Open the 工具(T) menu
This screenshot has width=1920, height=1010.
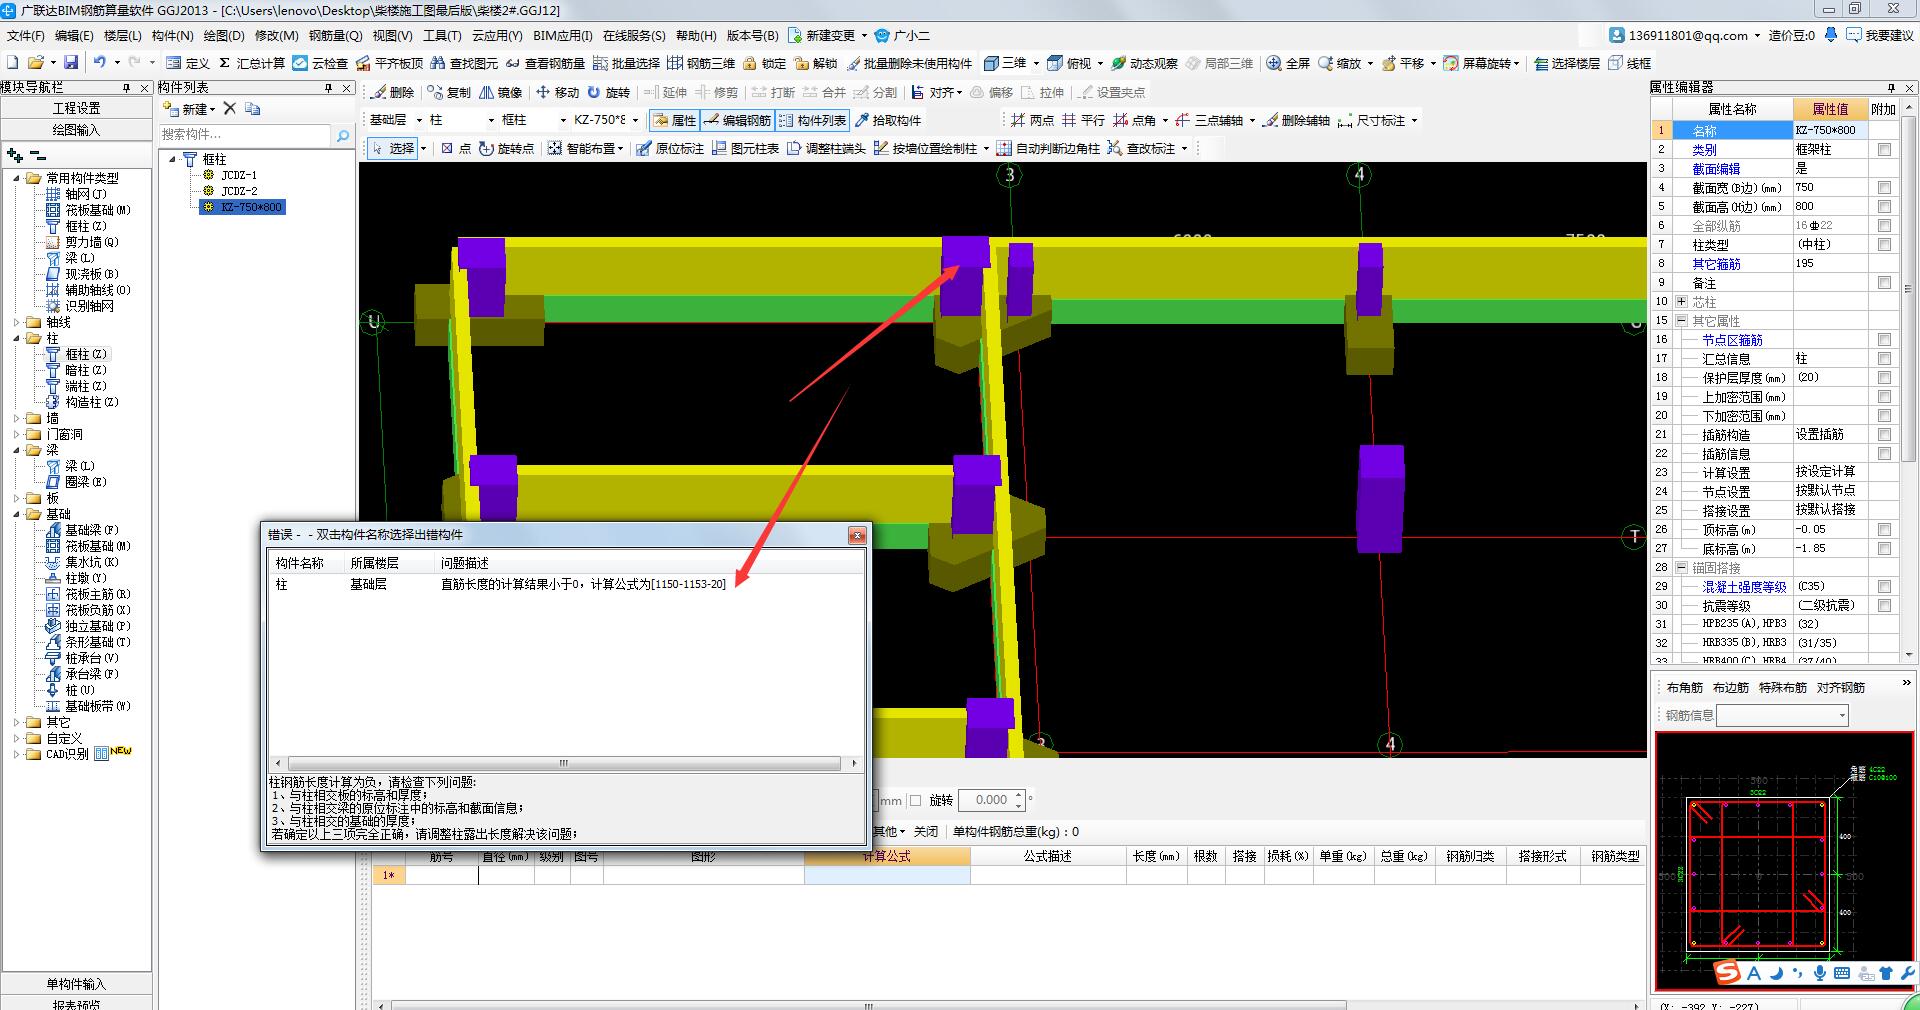point(442,35)
